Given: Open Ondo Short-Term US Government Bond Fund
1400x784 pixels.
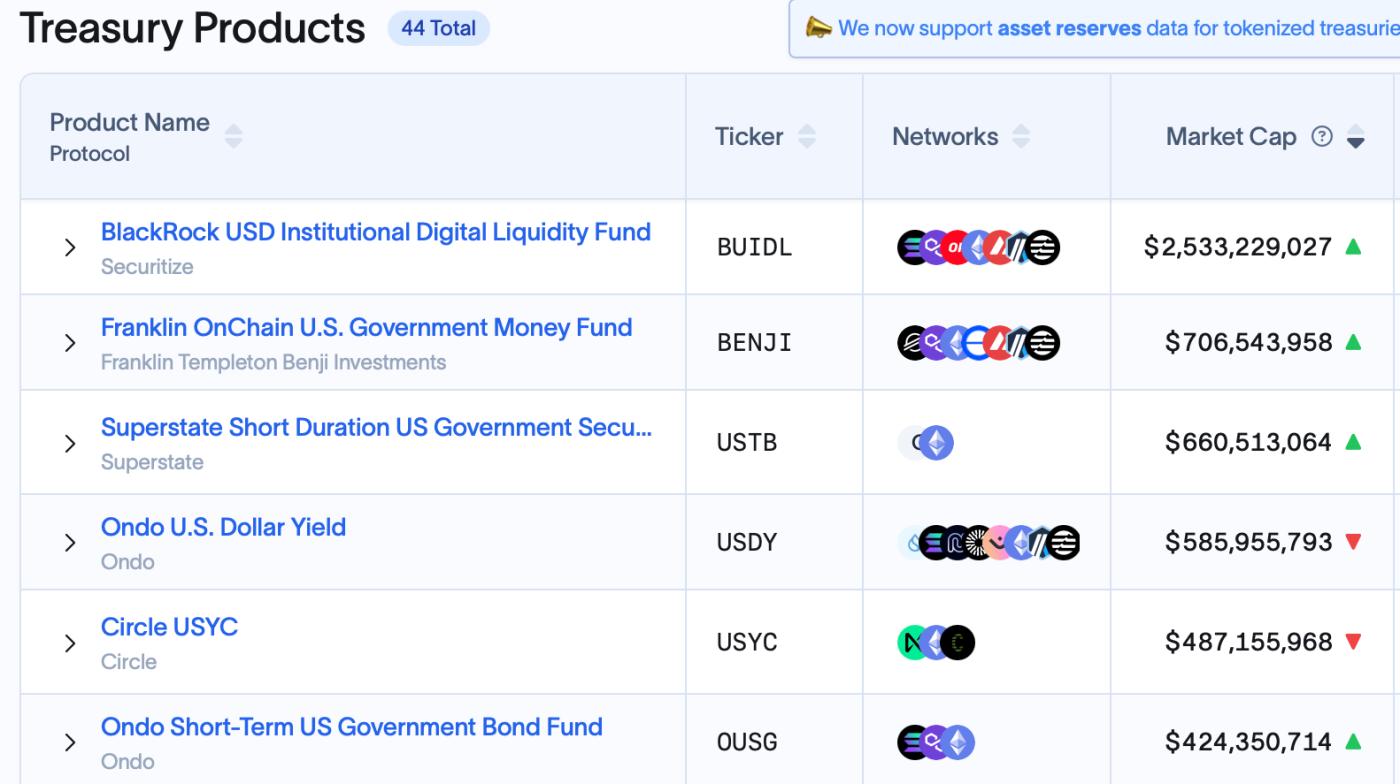Looking at the screenshot, I should [351, 727].
